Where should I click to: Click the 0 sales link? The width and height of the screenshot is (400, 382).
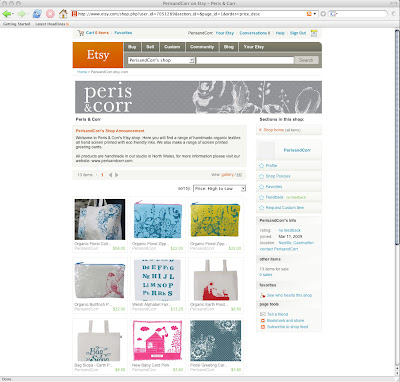266,275
